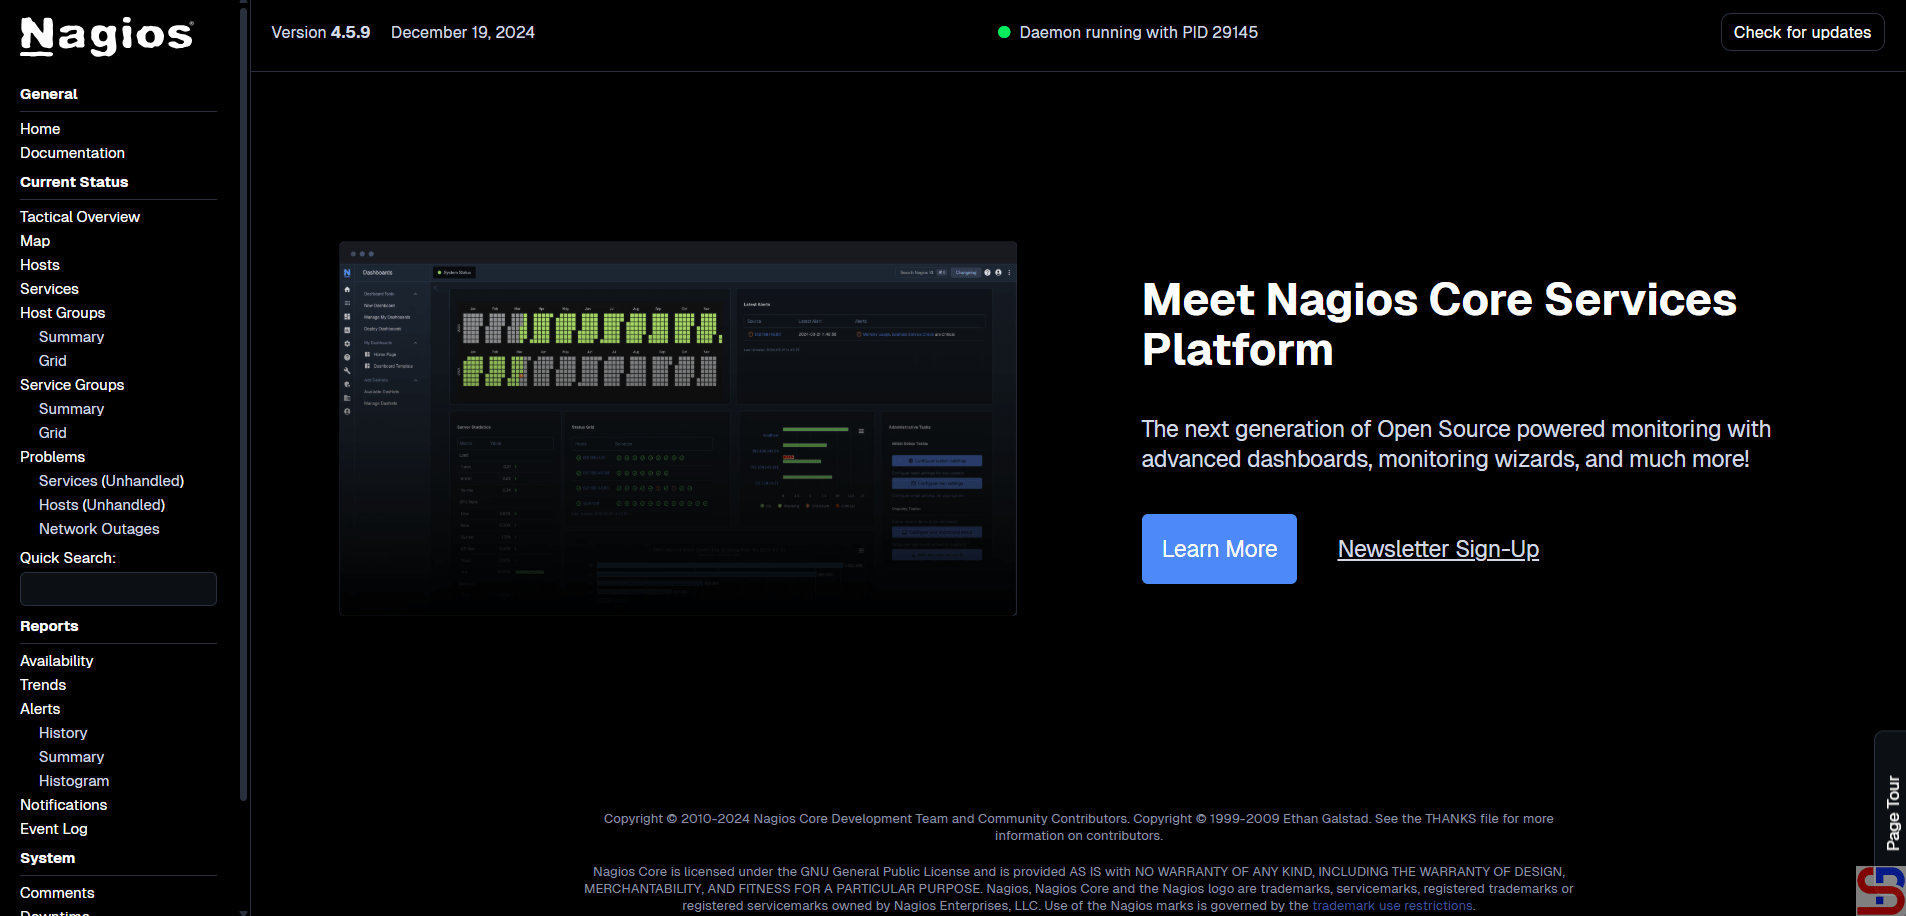The width and height of the screenshot is (1906, 916).
Task: Click the bottom-right corner badge icon
Action: pyautogui.click(x=1880, y=890)
